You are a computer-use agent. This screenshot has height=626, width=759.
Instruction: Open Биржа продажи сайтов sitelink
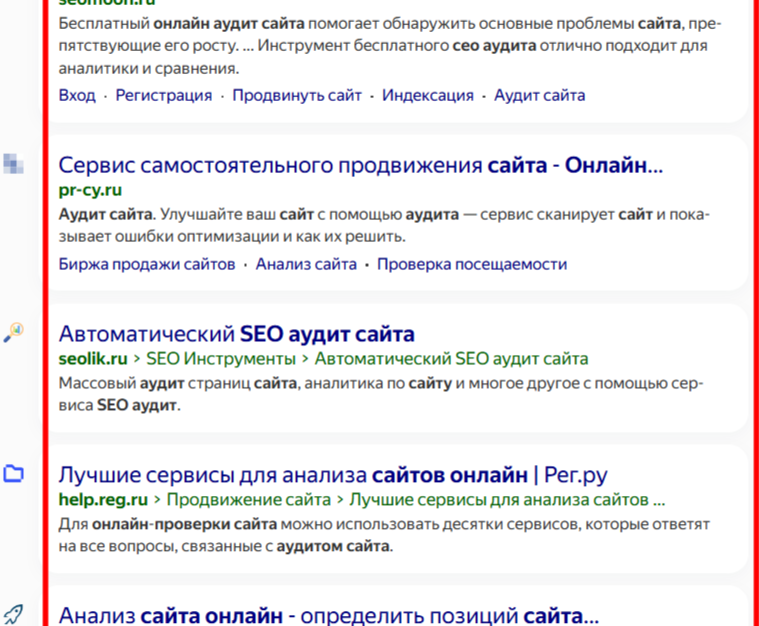coord(147,264)
